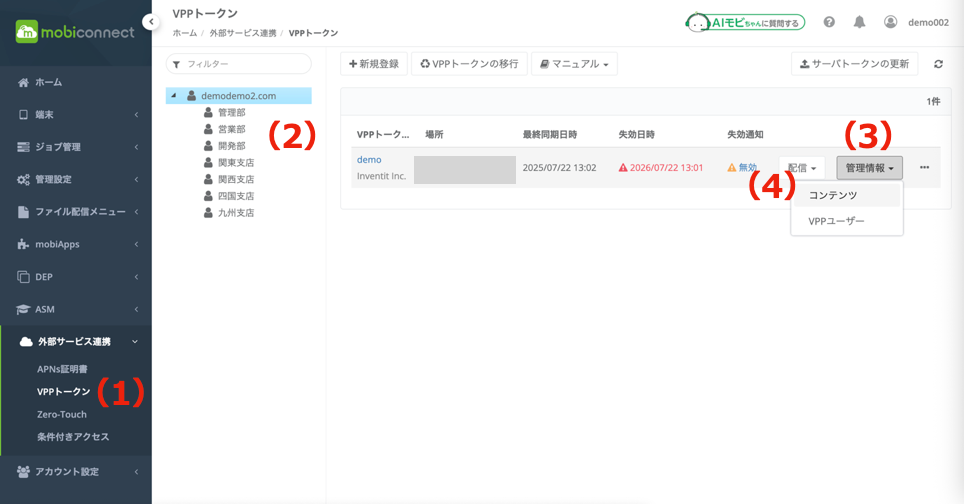The width and height of the screenshot is (964, 504).
Task: Expand the ファイル配信メニュー sidebar menu
Action: click(x=76, y=211)
